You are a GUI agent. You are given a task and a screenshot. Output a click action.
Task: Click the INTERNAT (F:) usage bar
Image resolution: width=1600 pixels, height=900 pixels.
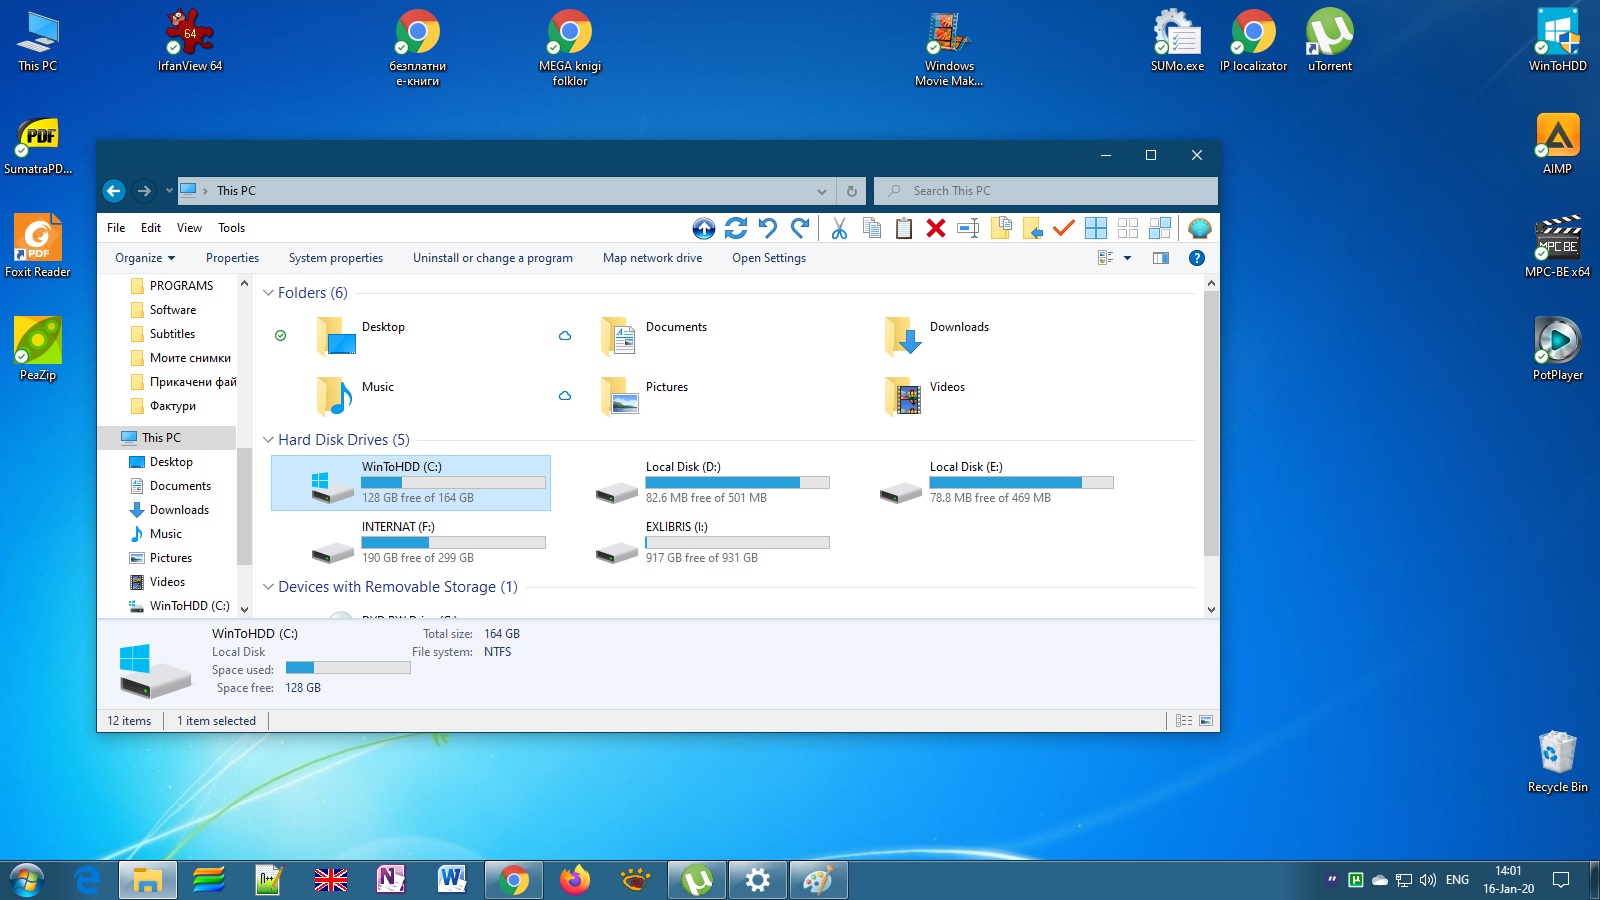tap(454, 543)
